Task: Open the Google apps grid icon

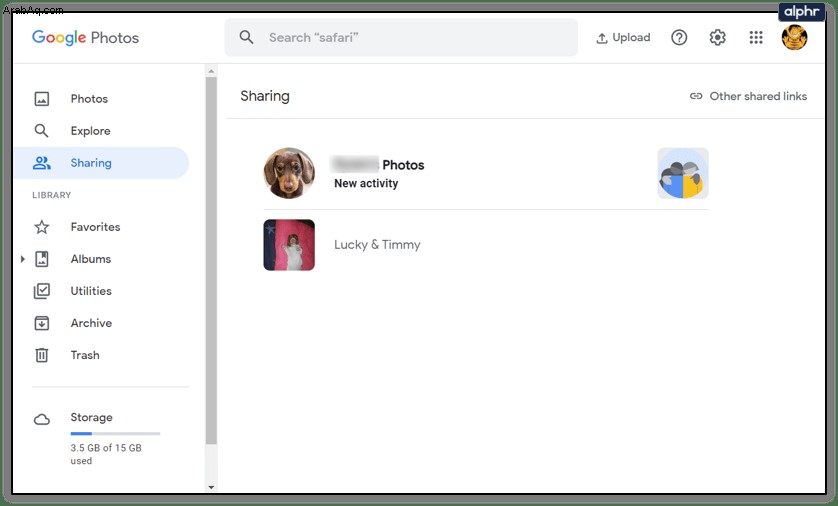Action: (756, 37)
